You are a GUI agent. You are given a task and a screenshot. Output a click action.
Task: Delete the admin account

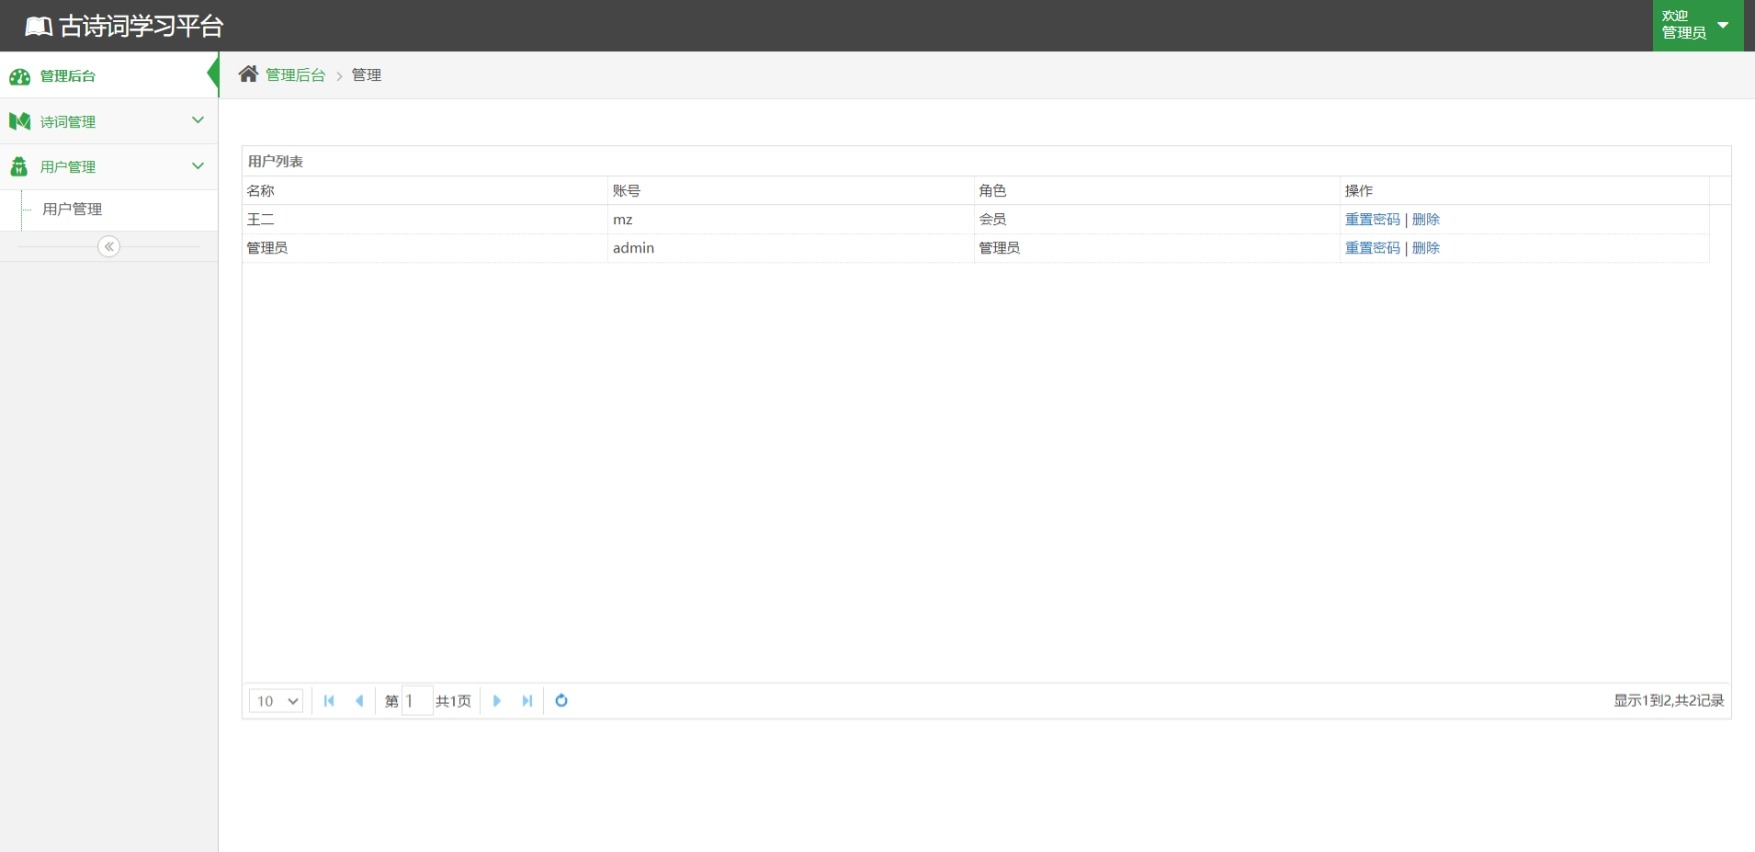click(1426, 248)
